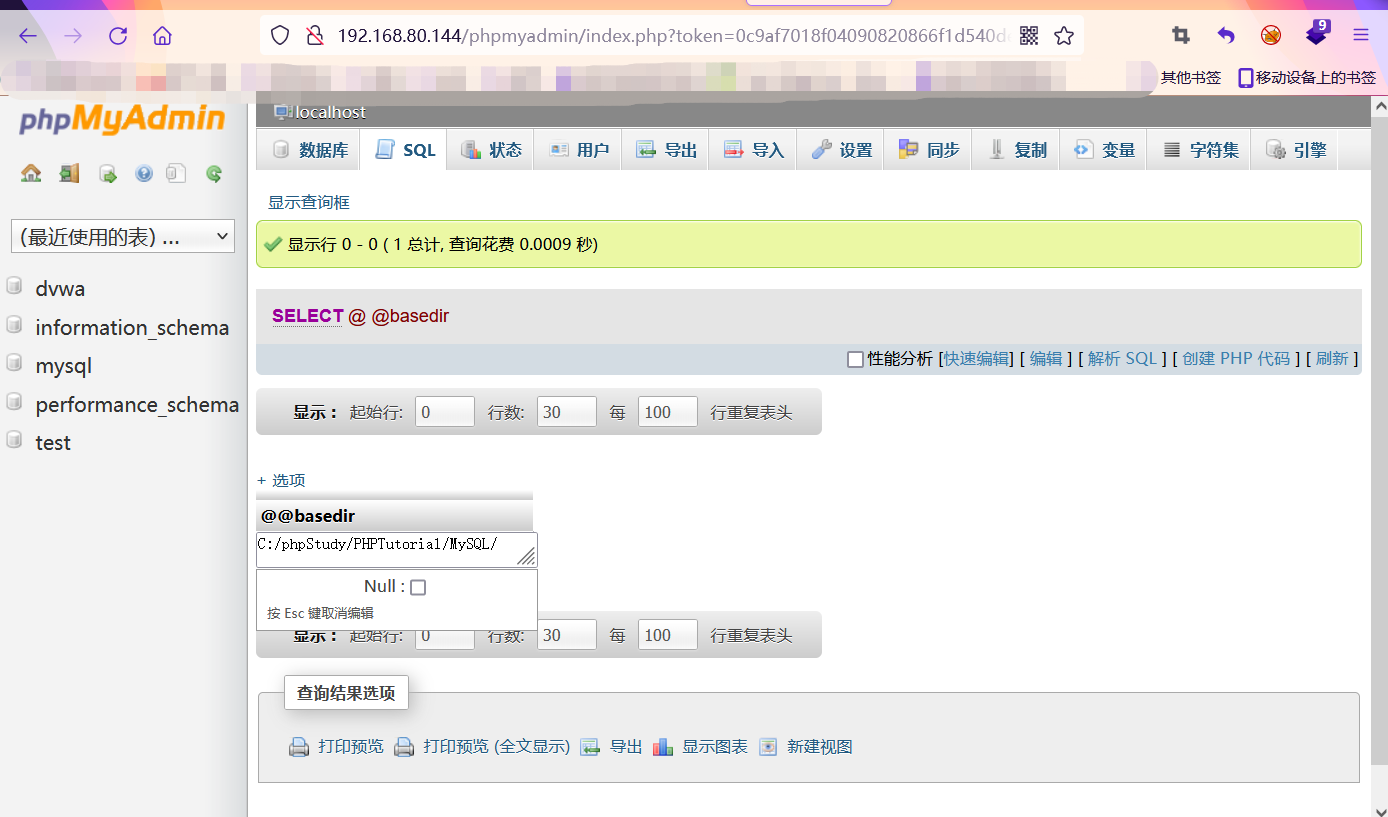Image resolution: width=1388 pixels, height=817 pixels.
Task: Click the 编辑 edit query link
Action: click(1046, 359)
